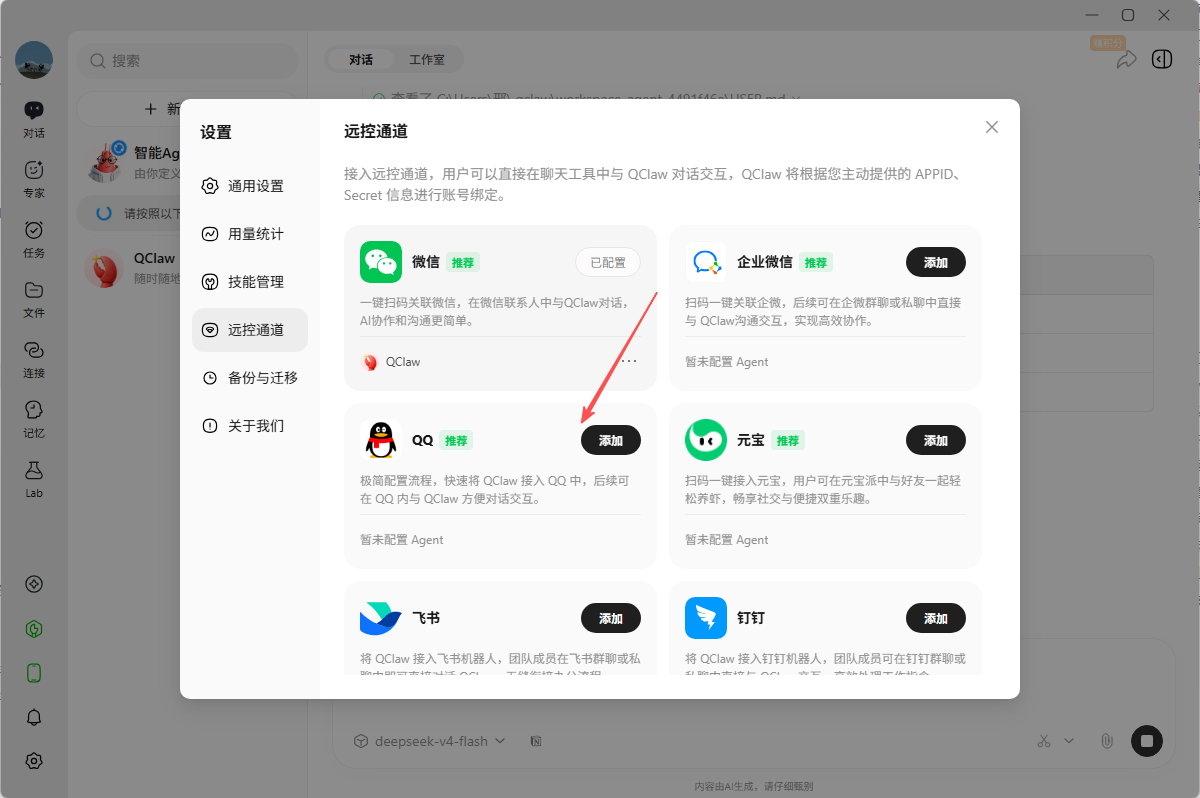Click 暂未配置 Agent under 企业微信
The image size is (1200, 798).
[727, 362]
